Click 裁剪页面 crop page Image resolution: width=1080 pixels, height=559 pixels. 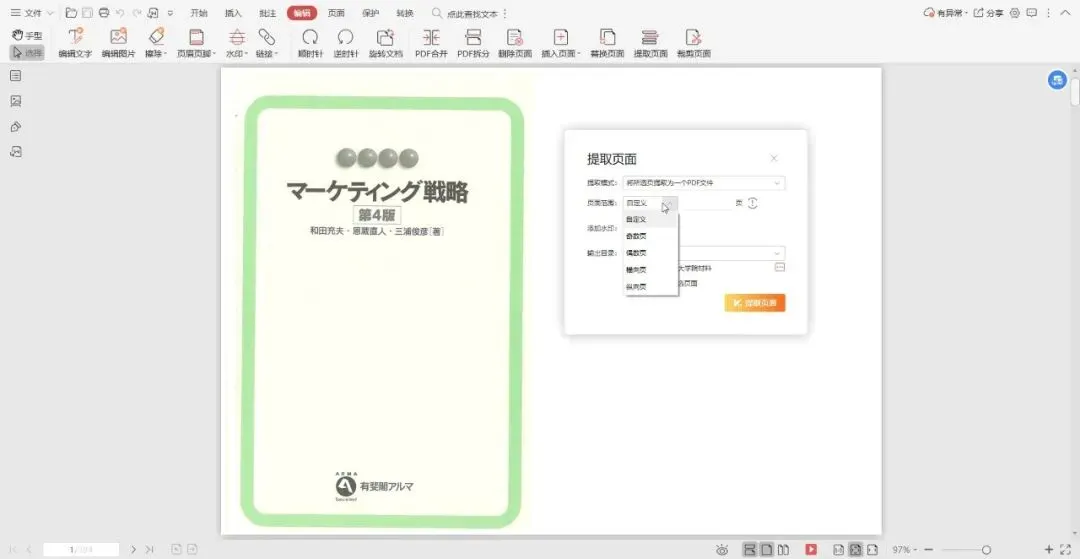pos(694,43)
